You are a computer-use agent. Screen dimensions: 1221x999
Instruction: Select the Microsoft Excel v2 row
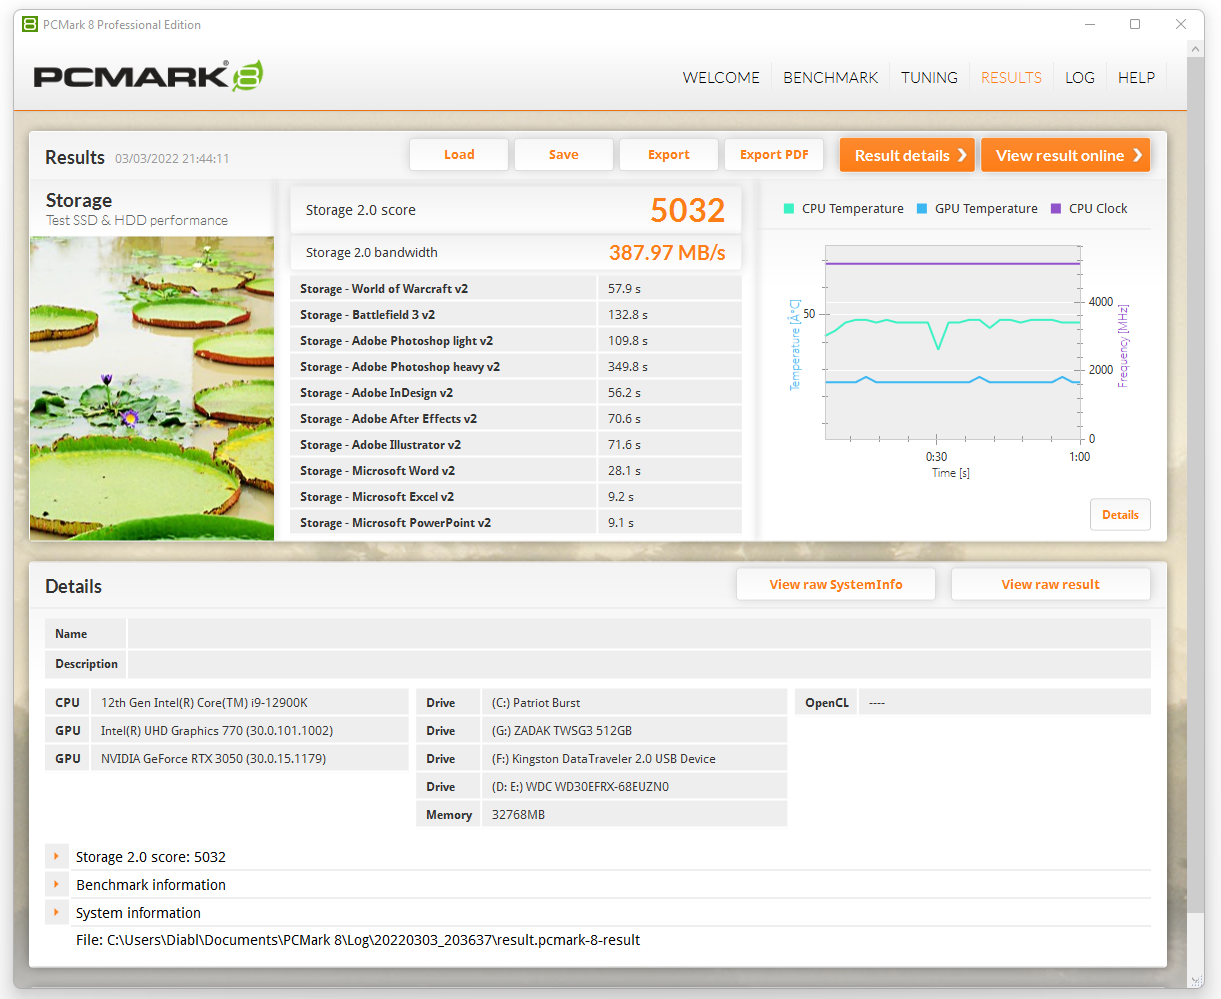pos(516,497)
